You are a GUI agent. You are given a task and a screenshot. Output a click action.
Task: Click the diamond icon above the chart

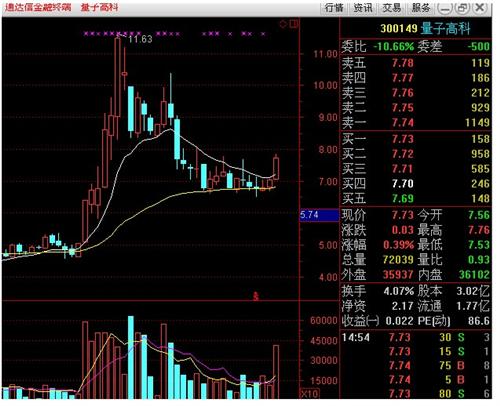click(x=283, y=24)
